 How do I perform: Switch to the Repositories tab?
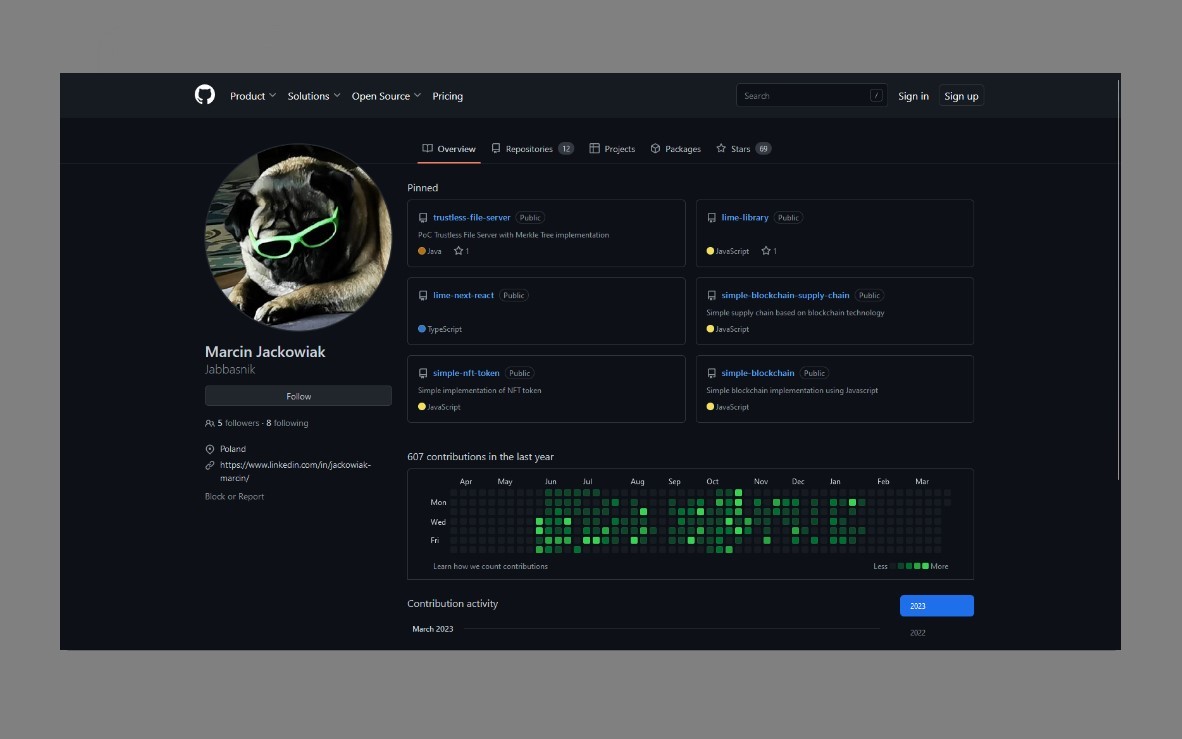(x=531, y=149)
